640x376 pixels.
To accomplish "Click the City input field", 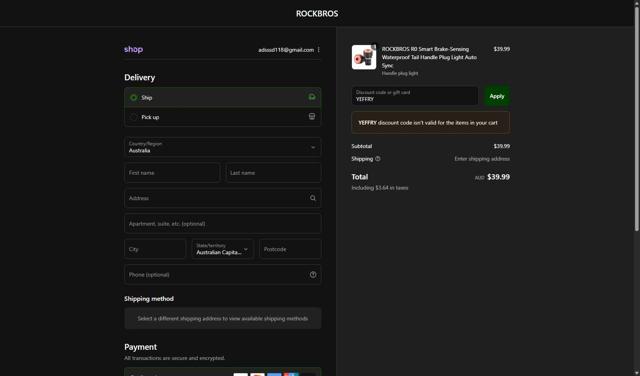I will 155,249.
